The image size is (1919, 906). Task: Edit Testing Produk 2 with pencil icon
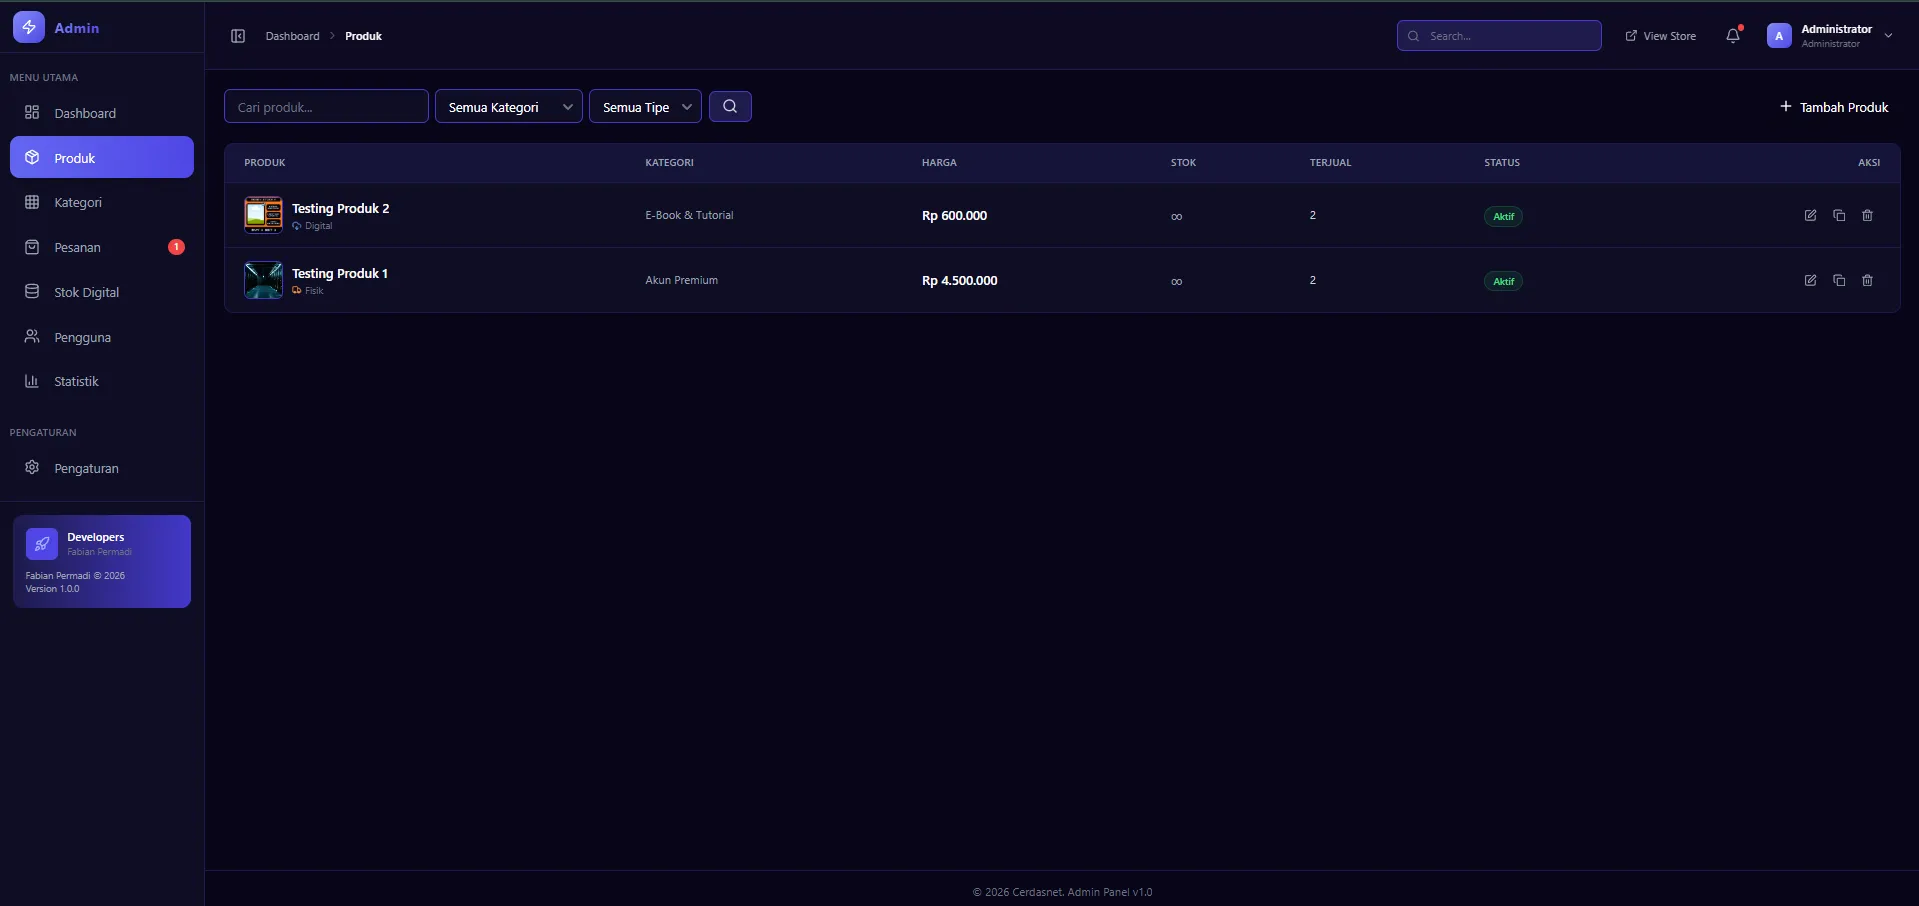pyautogui.click(x=1810, y=216)
